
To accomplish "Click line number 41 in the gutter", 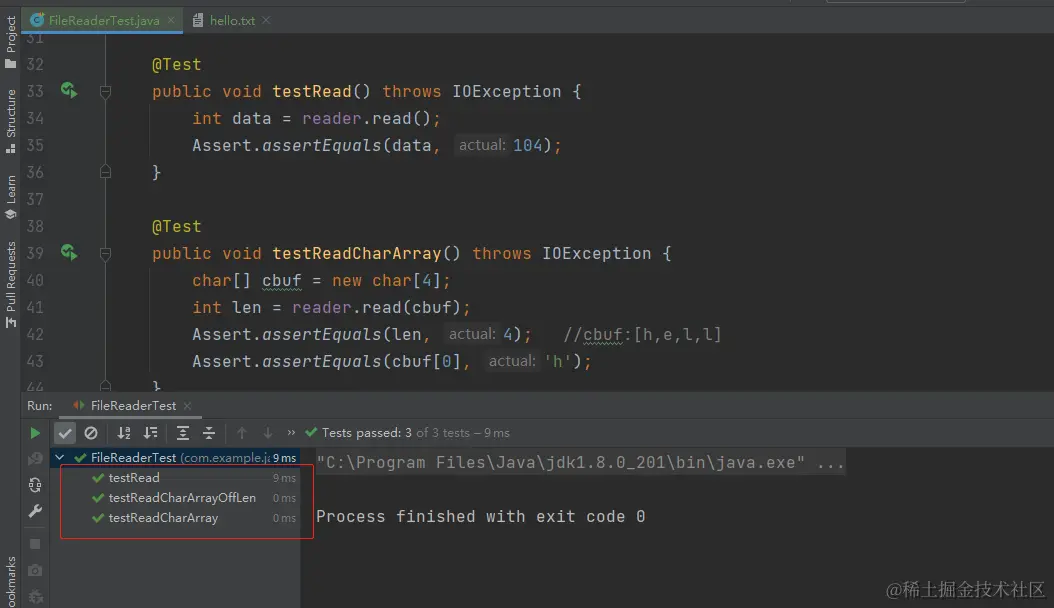I will point(35,308).
